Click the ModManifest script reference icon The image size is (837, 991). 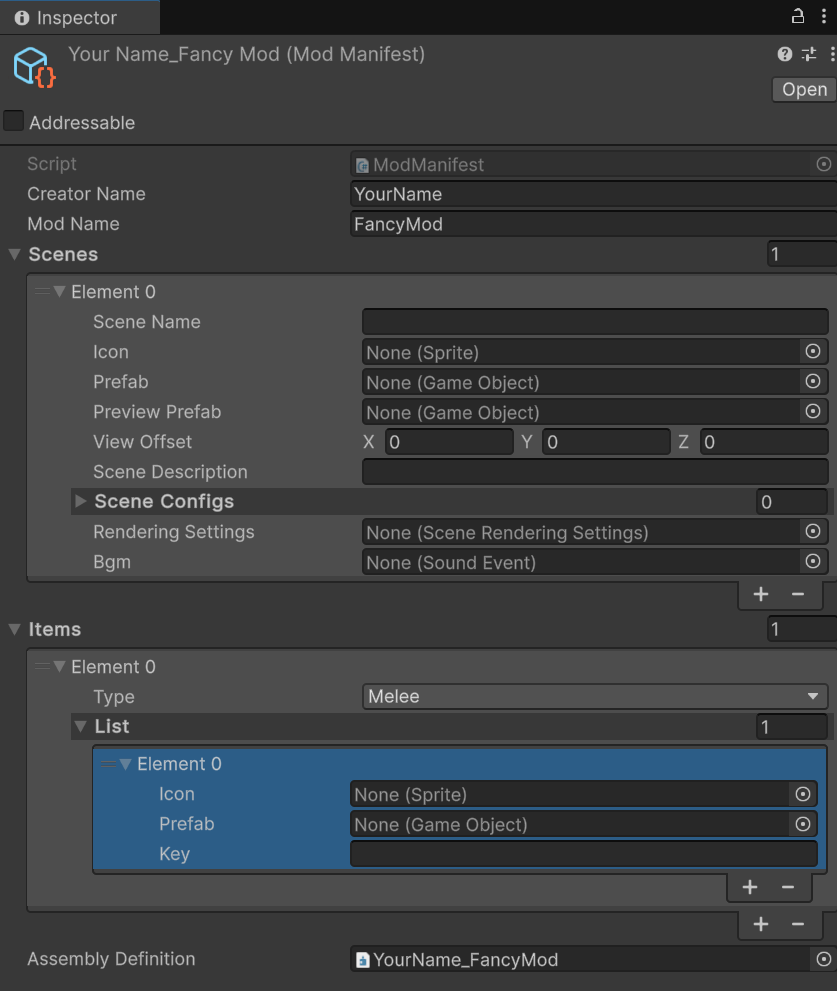[x=824, y=164]
